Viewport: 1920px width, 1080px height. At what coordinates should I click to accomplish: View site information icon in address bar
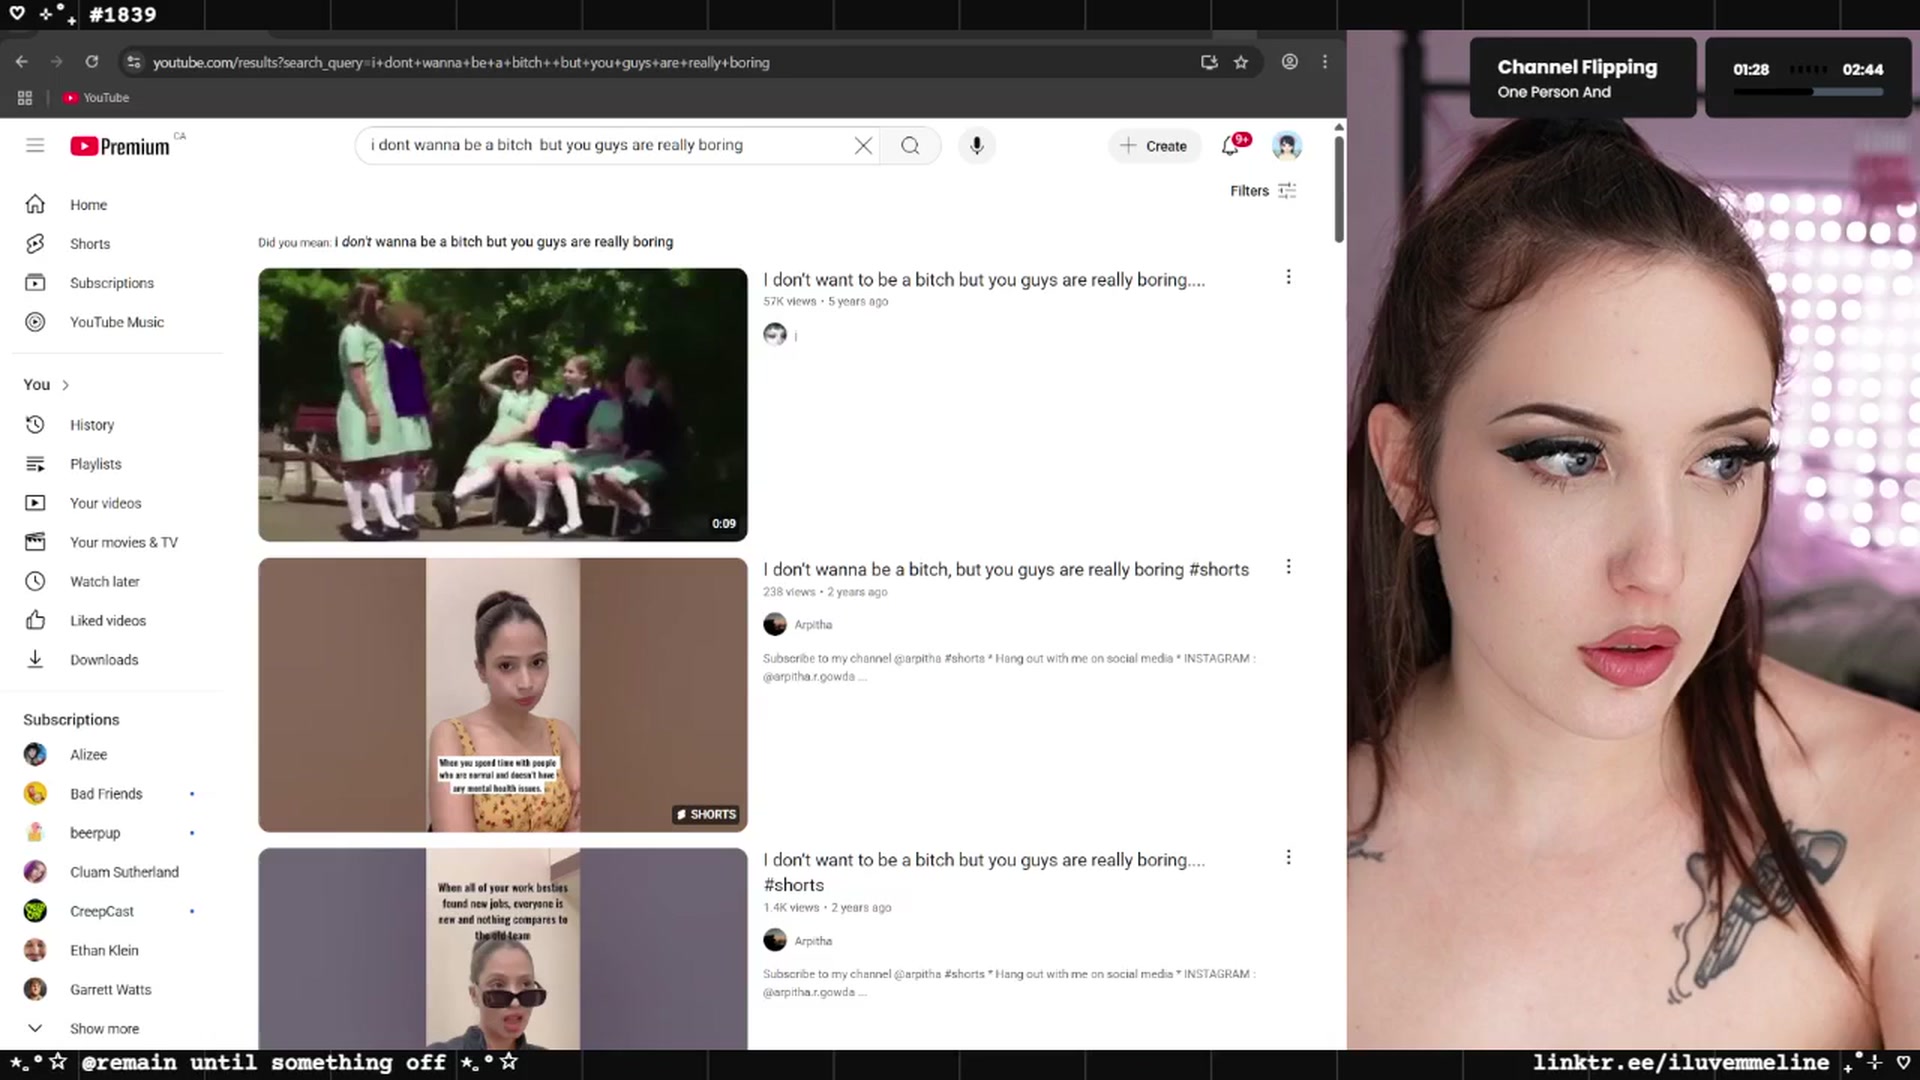point(133,62)
